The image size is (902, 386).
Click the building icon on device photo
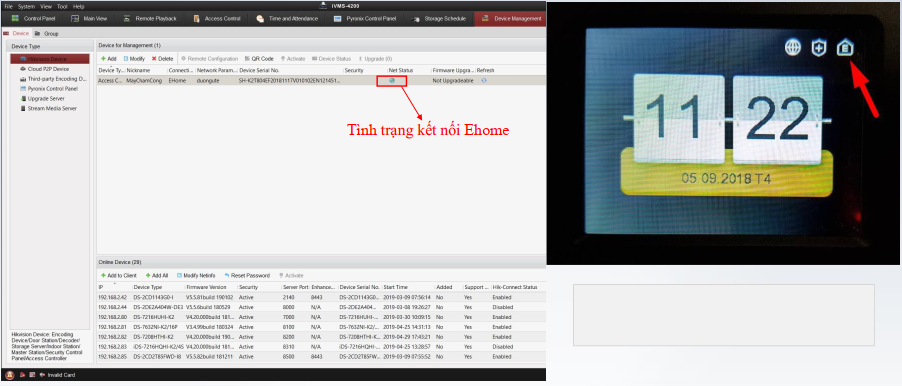[845, 48]
